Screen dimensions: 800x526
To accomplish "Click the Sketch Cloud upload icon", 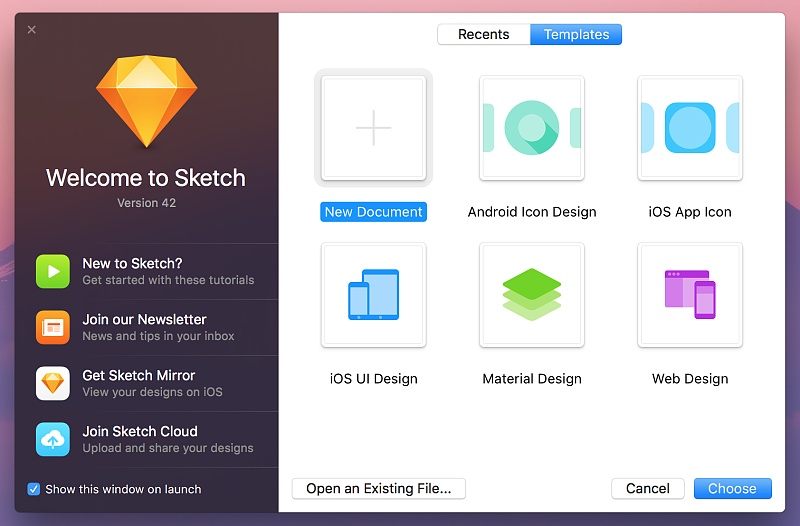I will pyautogui.click(x=53, y=439).
